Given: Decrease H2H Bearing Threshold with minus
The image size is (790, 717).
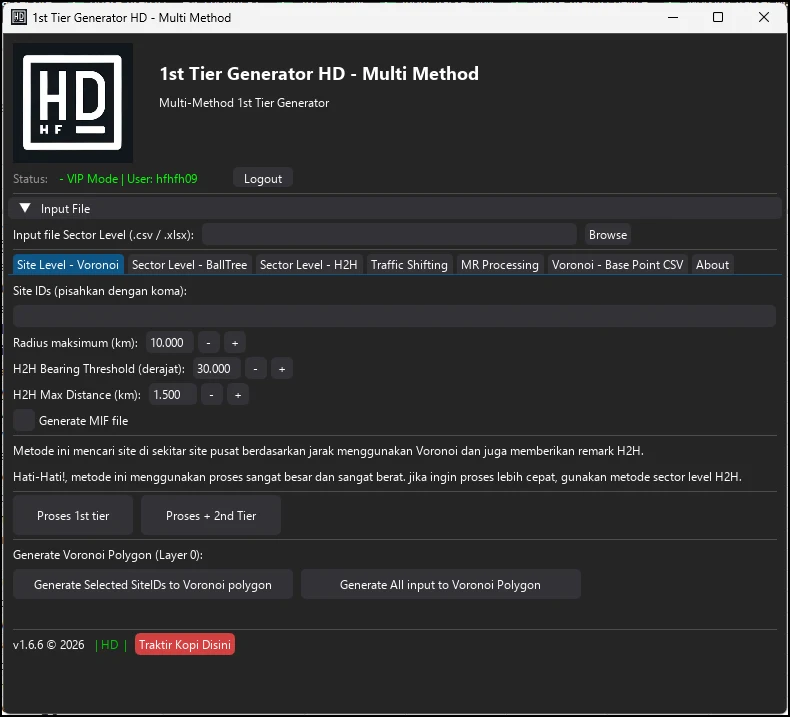Looking at the screenshot, I should [x=255, y=368].
